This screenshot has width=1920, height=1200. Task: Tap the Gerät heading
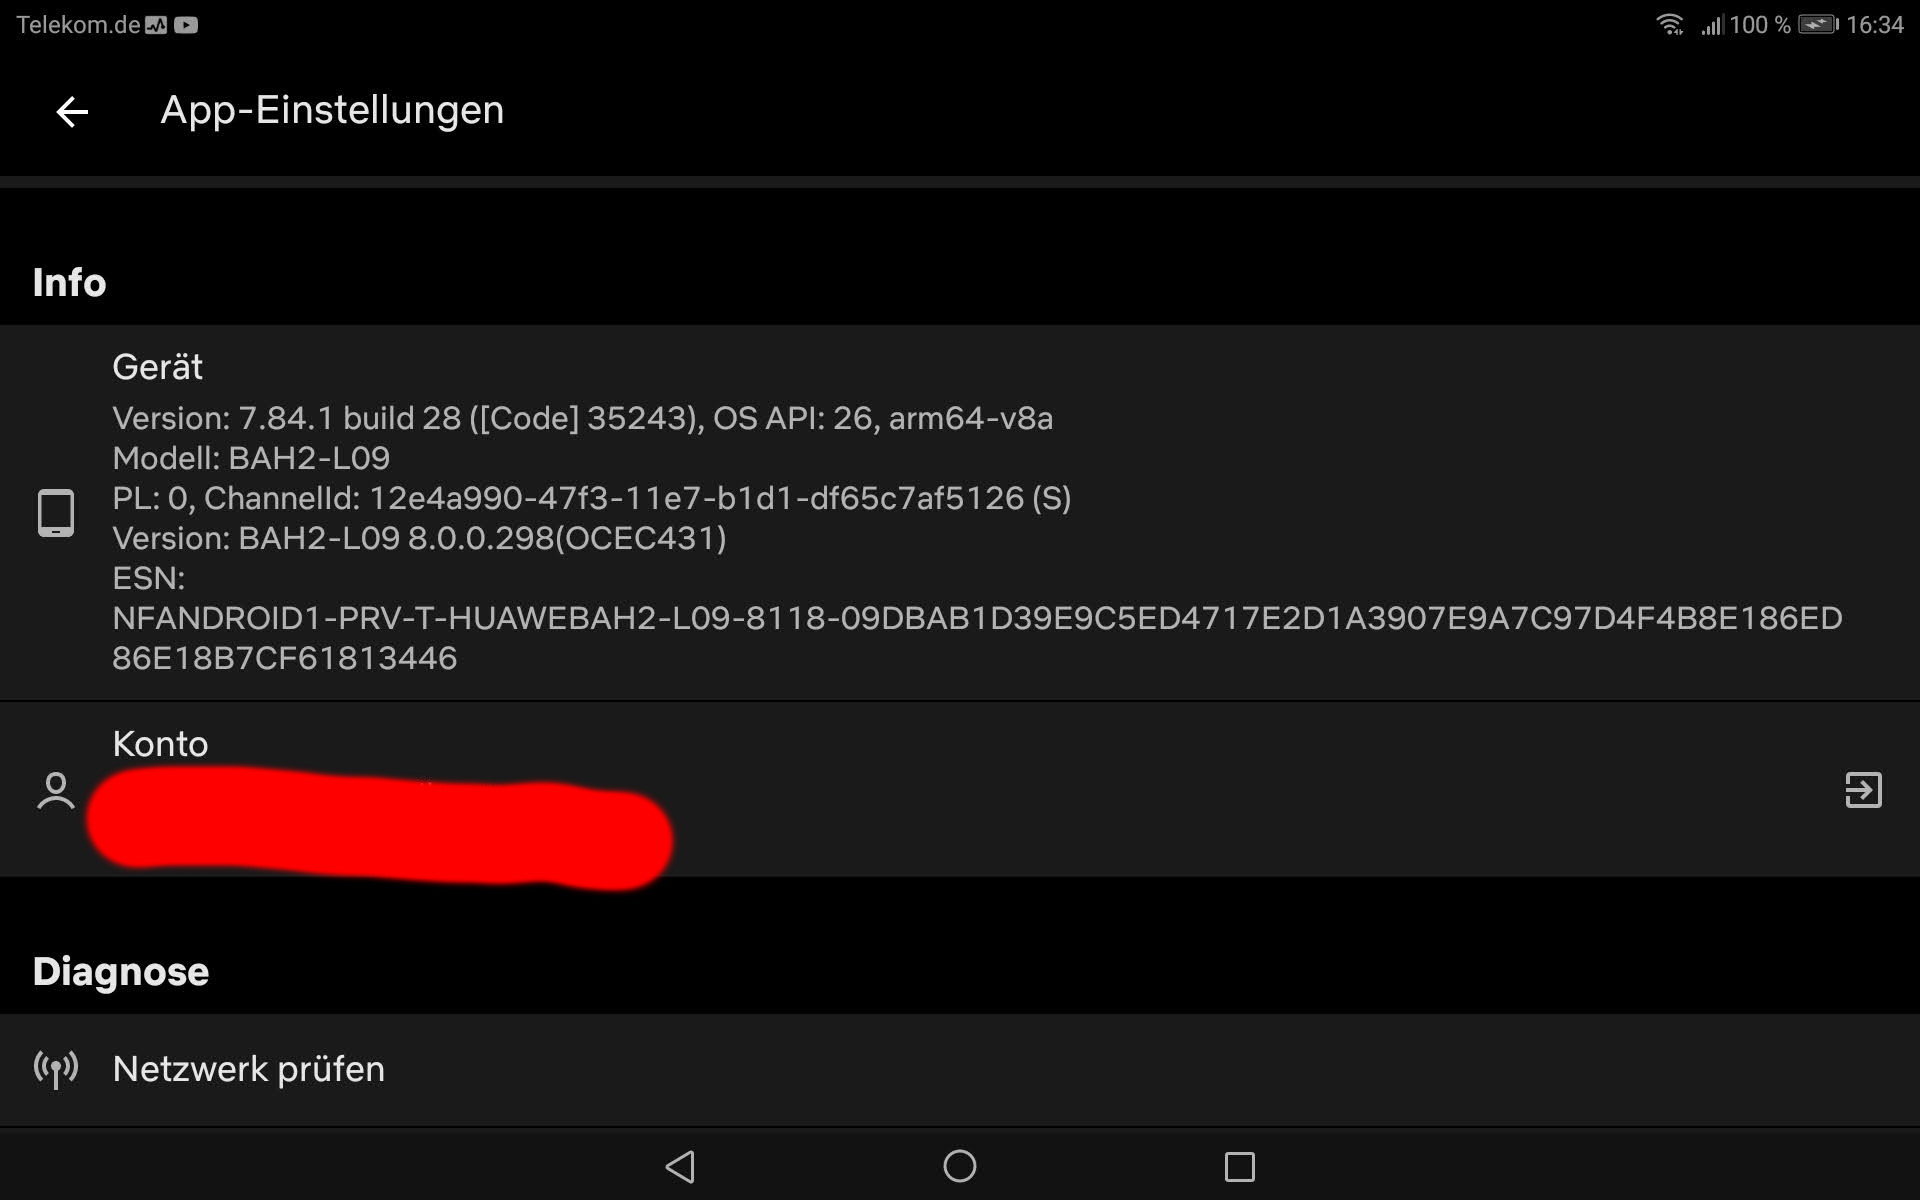point(157,367)
